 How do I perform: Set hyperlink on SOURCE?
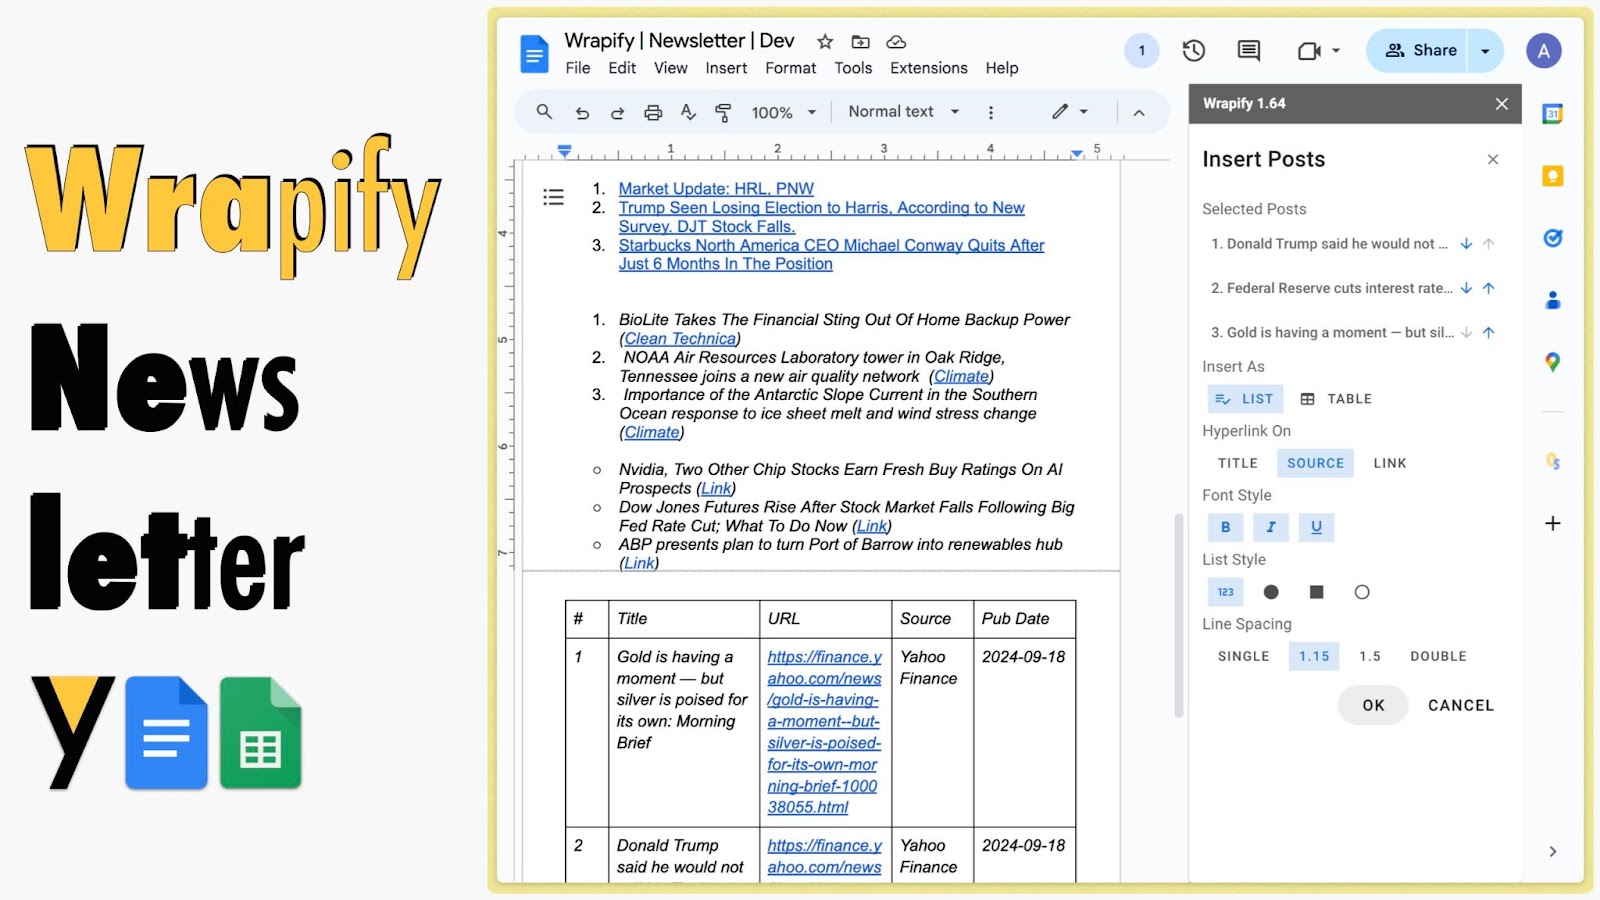coord(1315,463)
